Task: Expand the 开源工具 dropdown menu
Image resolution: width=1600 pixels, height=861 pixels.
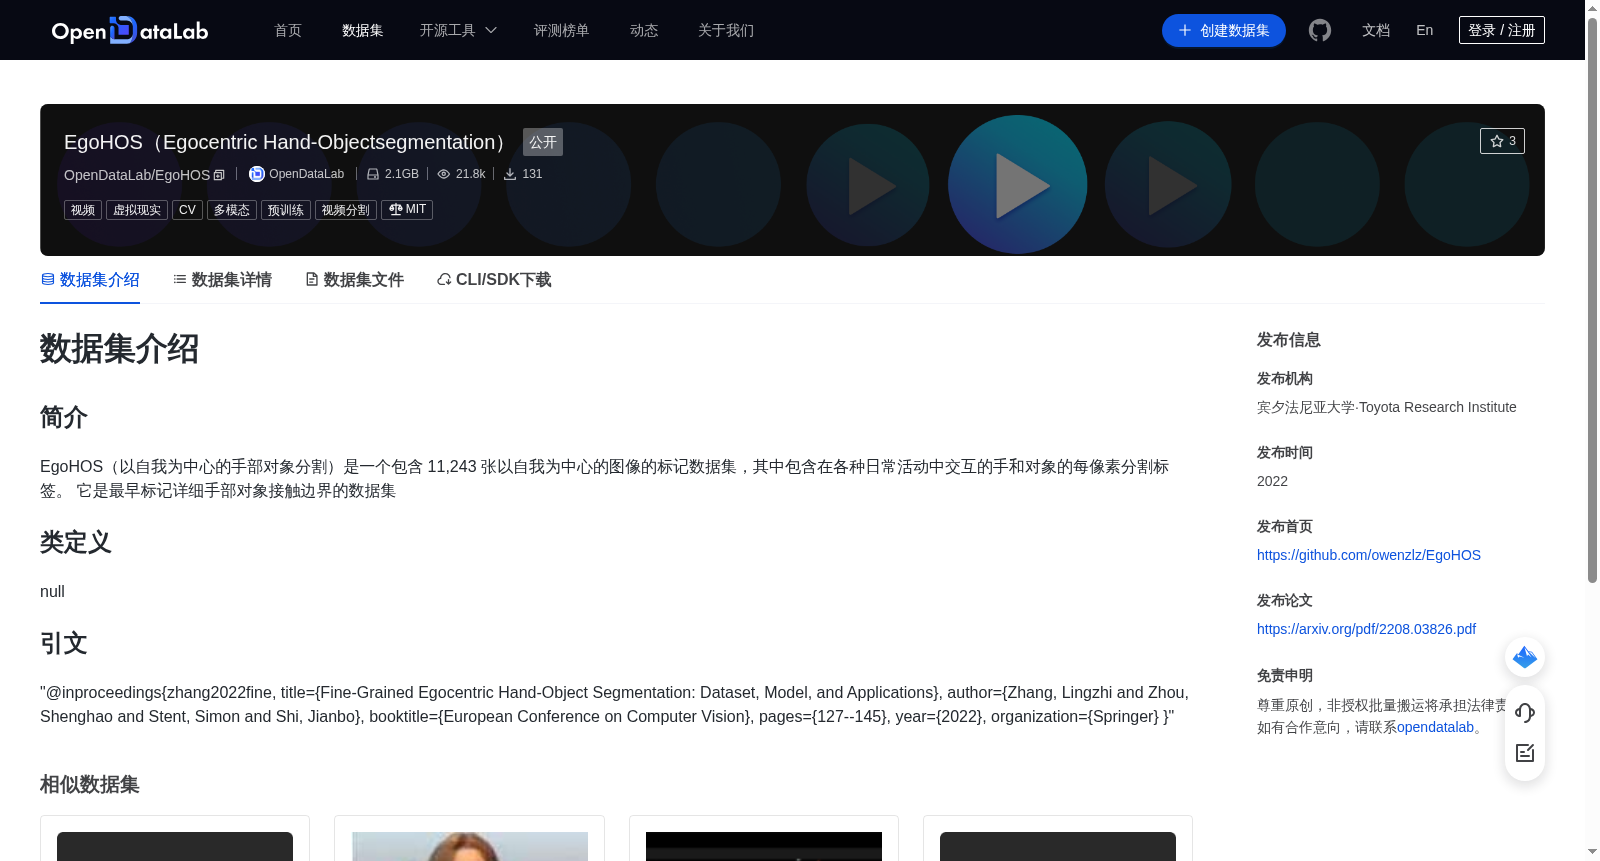Action: click(458, 31)
